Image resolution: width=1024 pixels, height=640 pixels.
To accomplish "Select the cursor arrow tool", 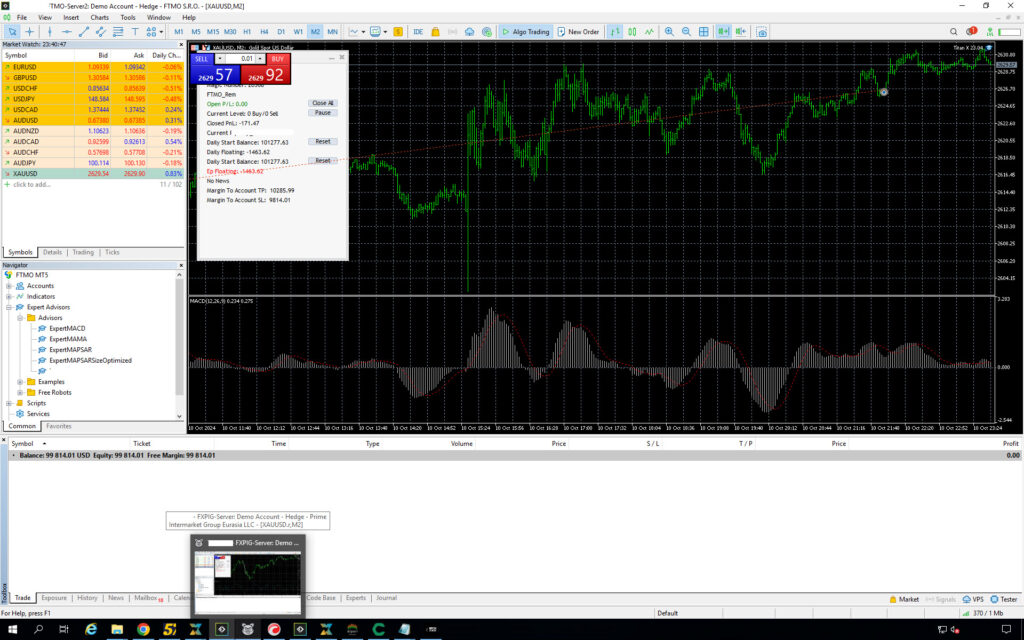I will point(12,31).
